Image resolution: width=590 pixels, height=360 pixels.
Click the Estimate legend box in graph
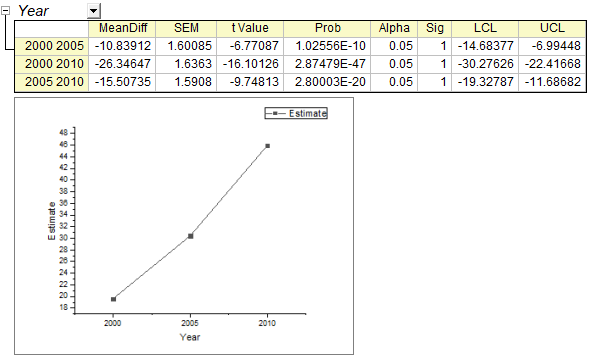click(296, 113)
